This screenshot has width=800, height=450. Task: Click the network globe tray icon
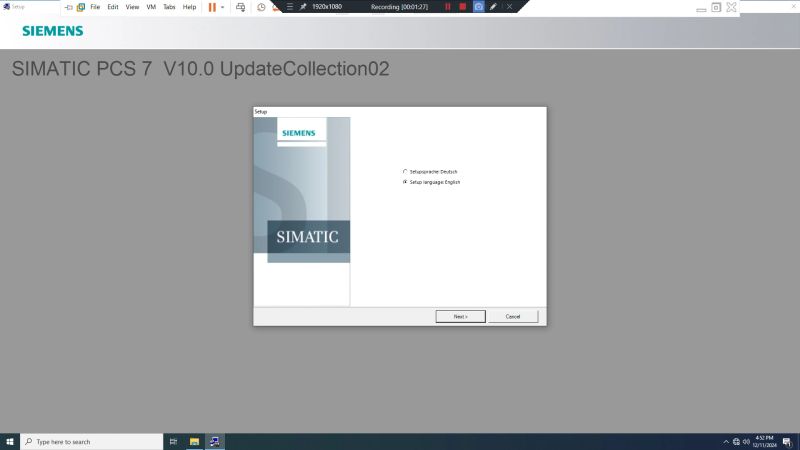pos(736,442)
